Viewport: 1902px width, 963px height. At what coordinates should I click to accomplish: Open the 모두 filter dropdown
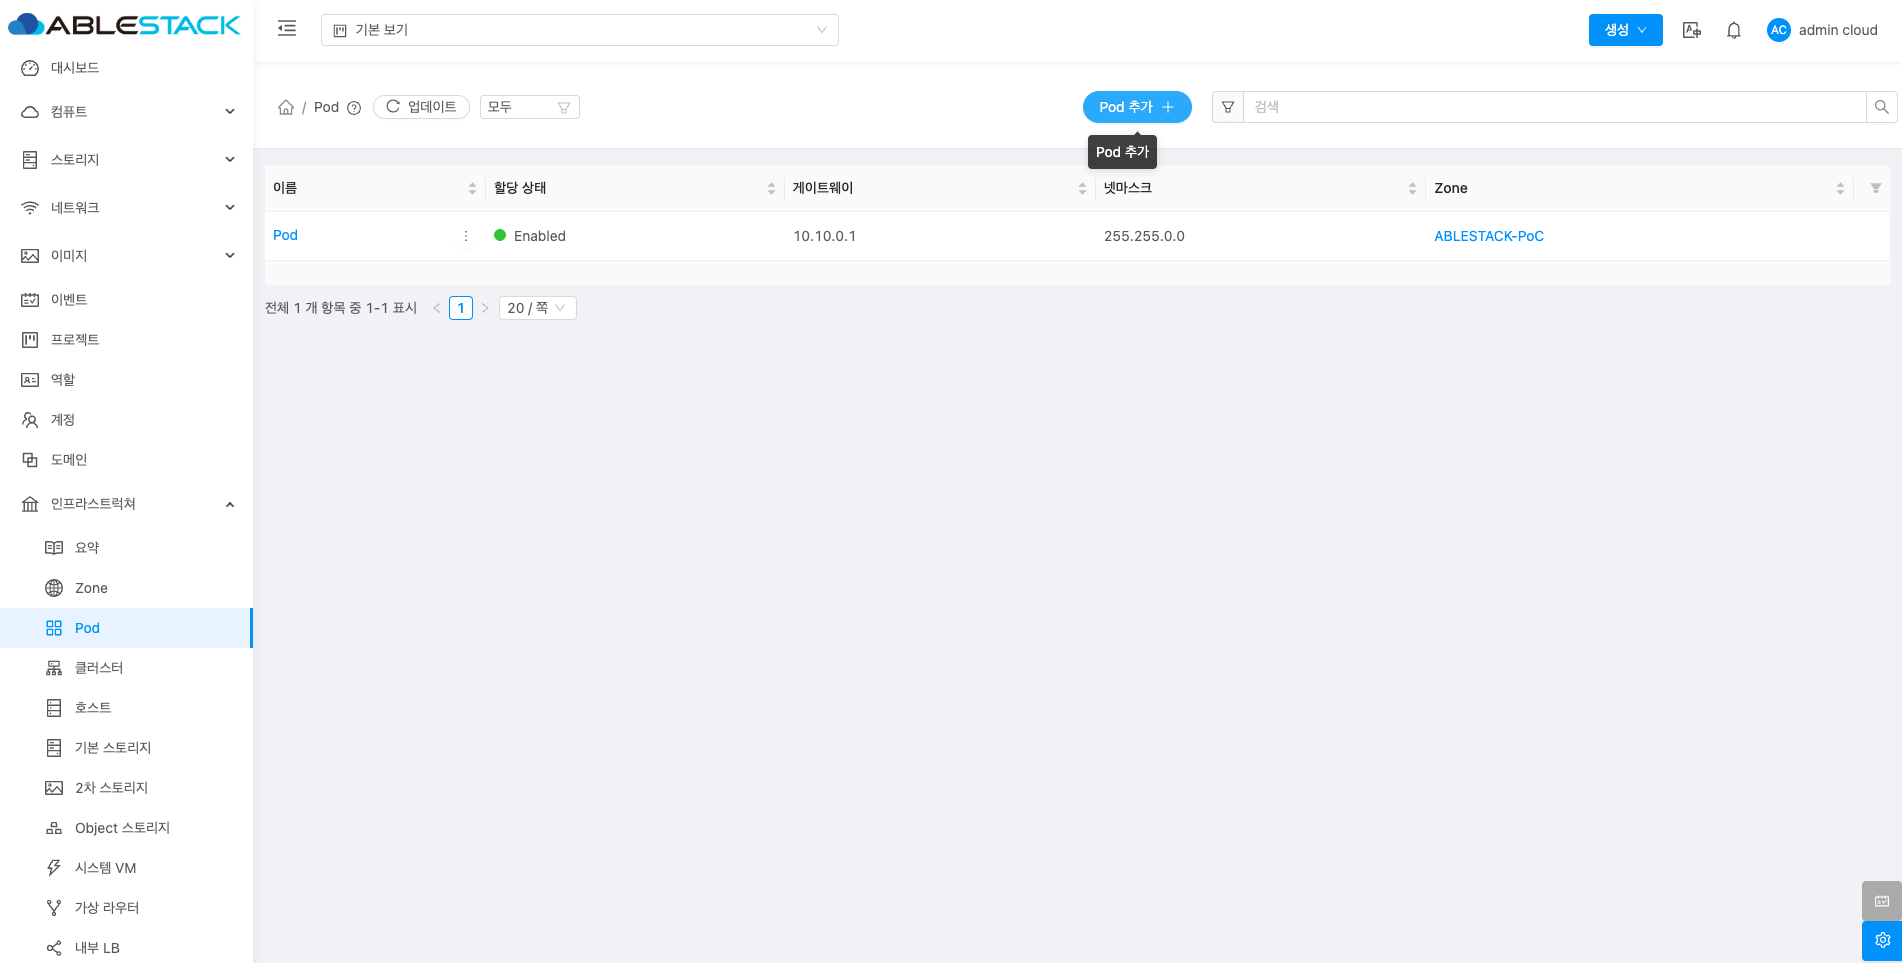(x=530, y=107)
